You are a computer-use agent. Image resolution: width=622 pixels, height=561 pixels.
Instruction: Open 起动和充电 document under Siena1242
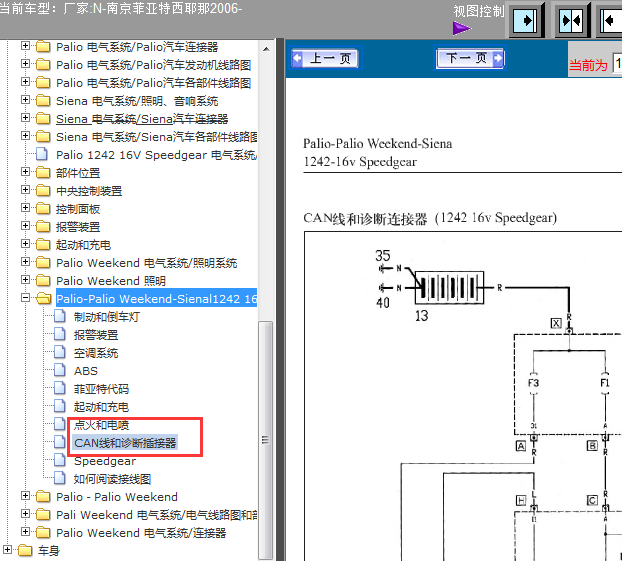[x=101, y=407]
